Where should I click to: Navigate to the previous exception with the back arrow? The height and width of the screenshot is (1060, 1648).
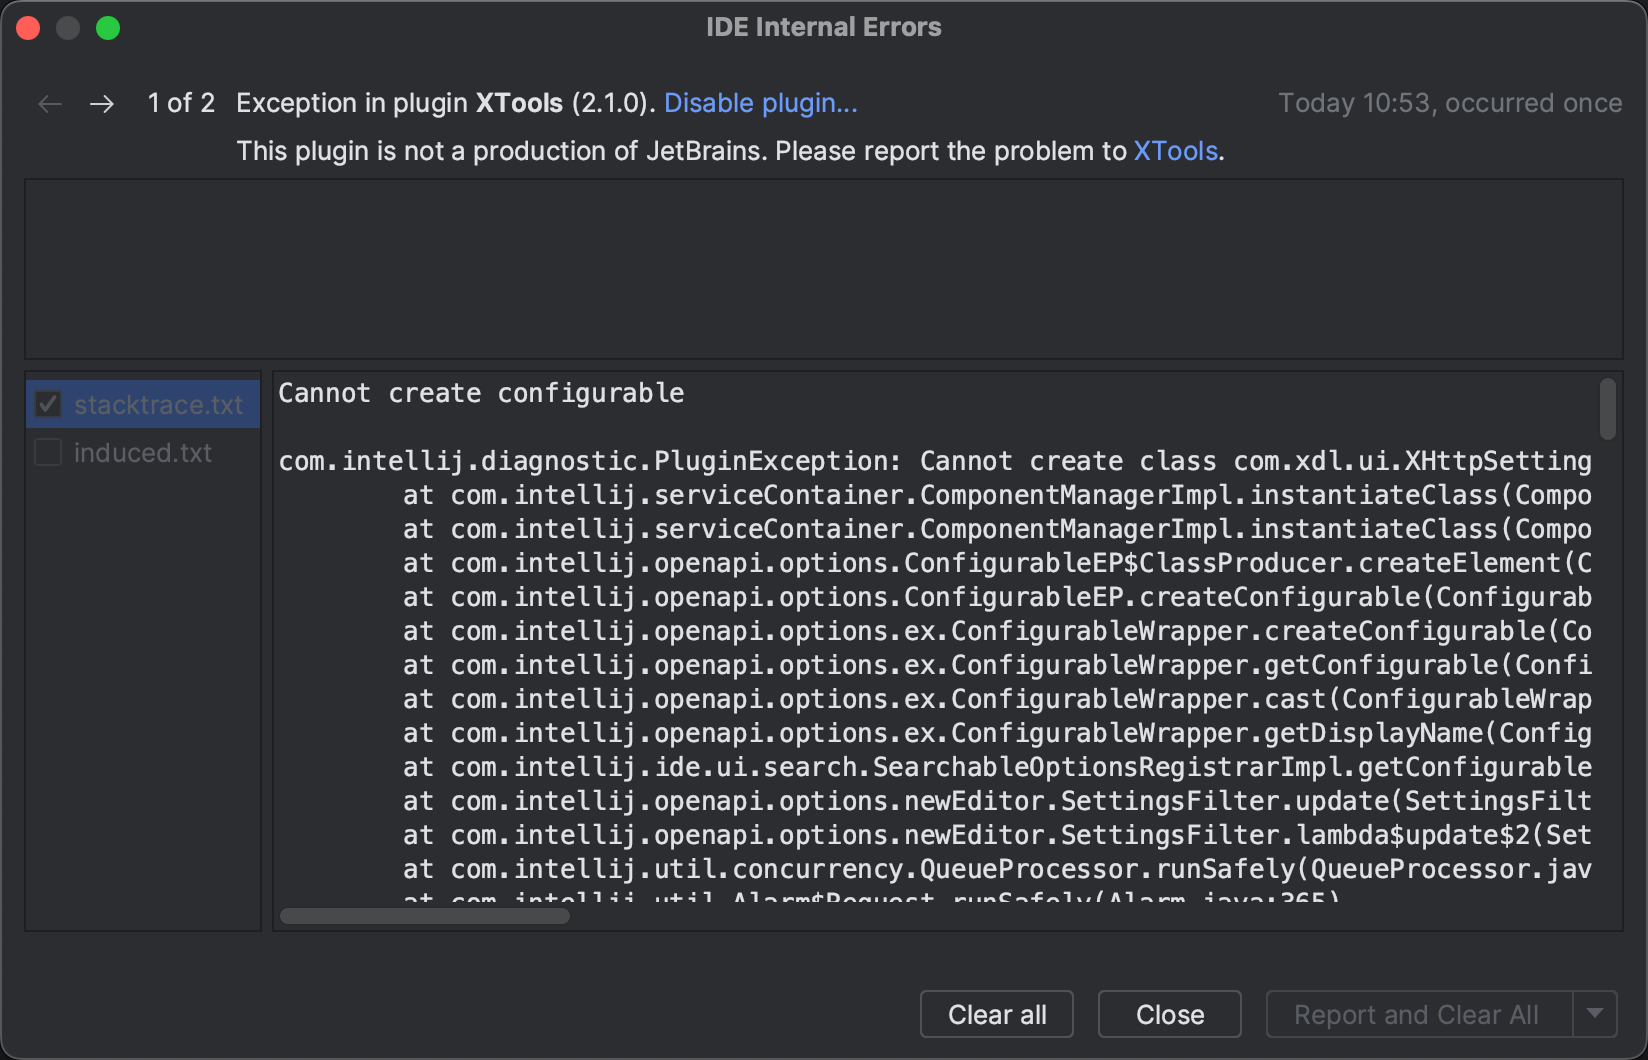point(49,103)
